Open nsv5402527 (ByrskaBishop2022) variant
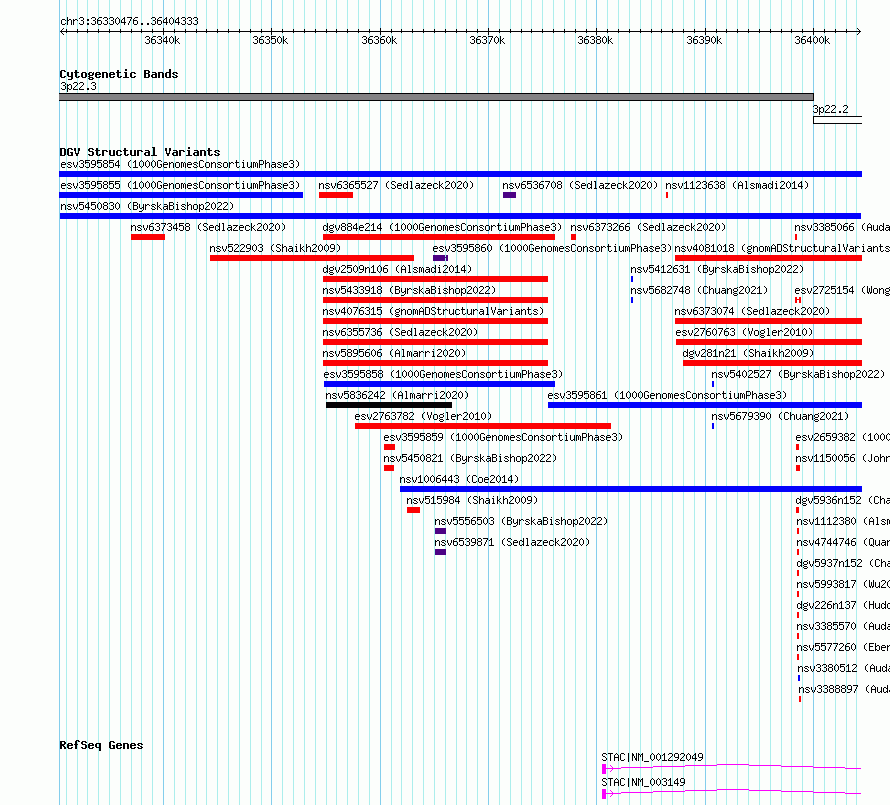 click(797, 375)
